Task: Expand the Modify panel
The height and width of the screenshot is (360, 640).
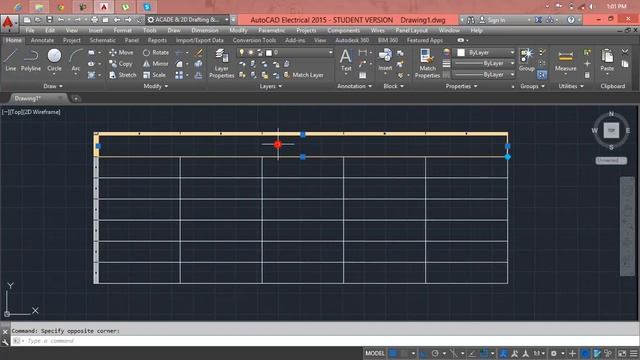Action: tap(156, 86)
